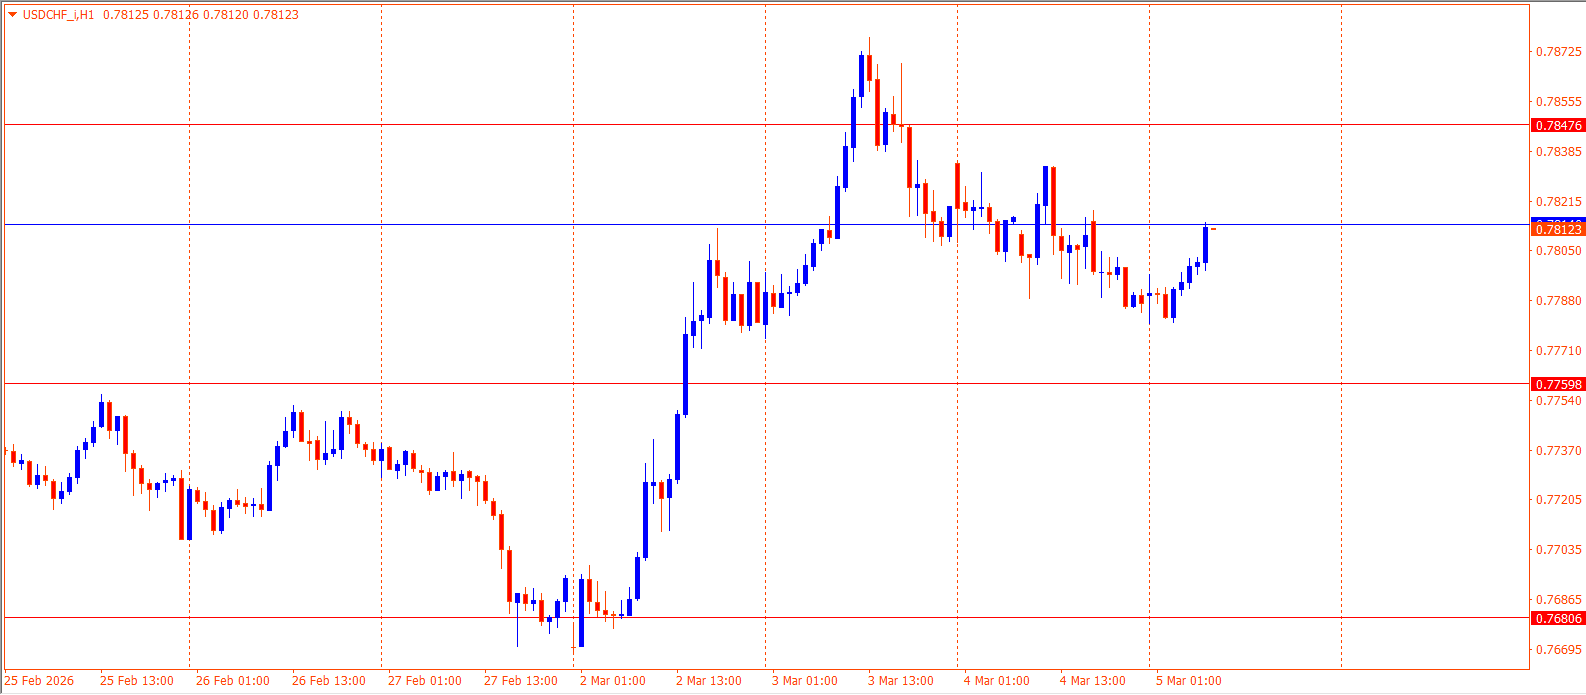Click the 27 Feb 01:00 time label
The width and height of the screenshot is (1586, 695).
[425, 681]
